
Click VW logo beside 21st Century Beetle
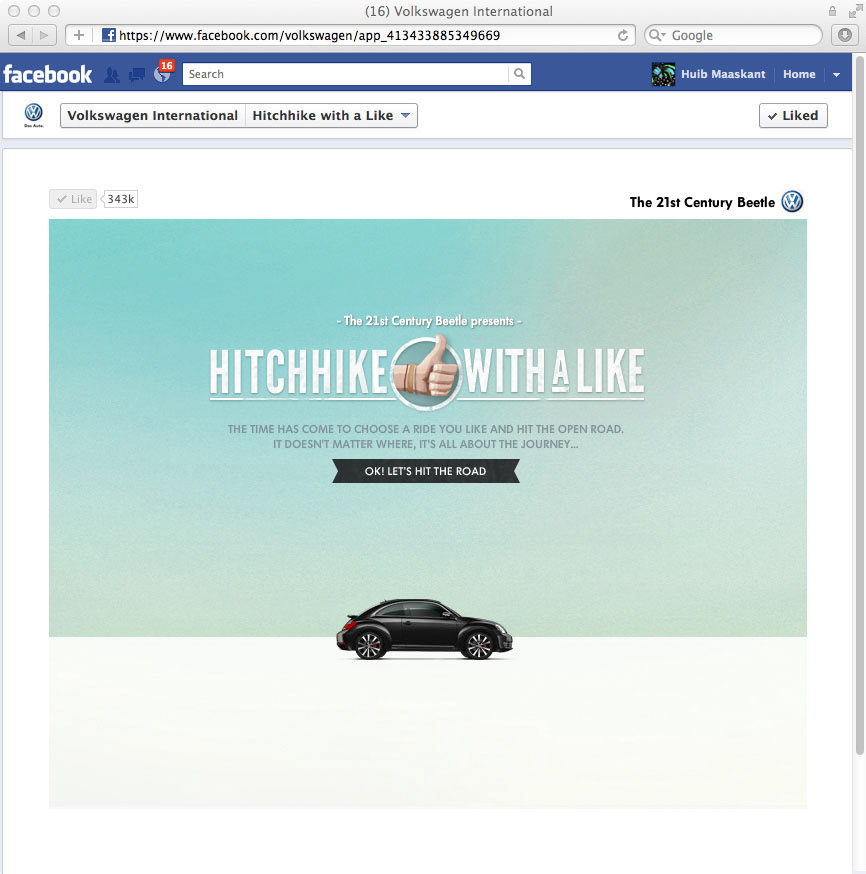pyautogui.click(x=792, y=201)
